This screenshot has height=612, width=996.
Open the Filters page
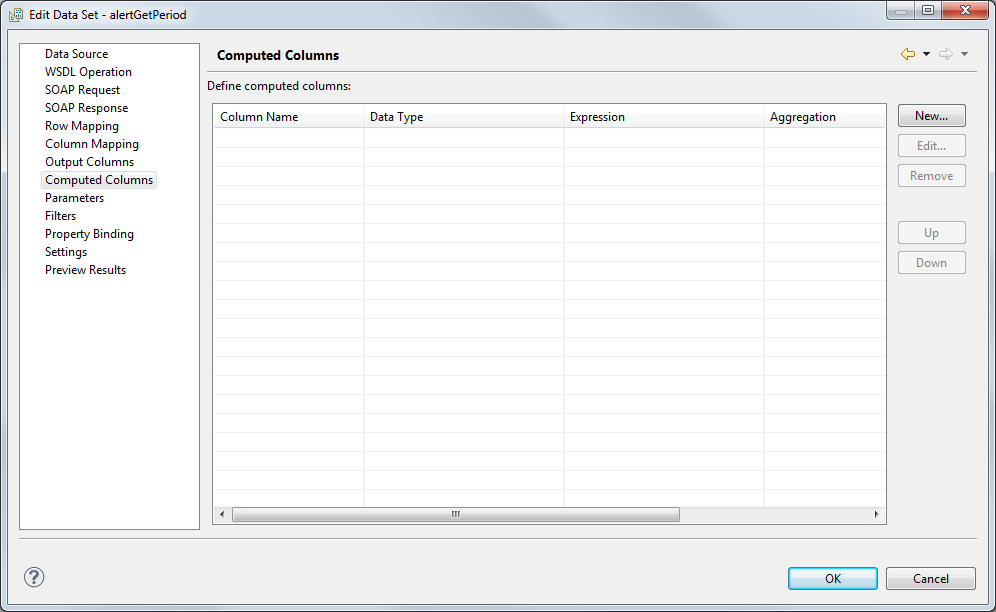tap(60, 216)
